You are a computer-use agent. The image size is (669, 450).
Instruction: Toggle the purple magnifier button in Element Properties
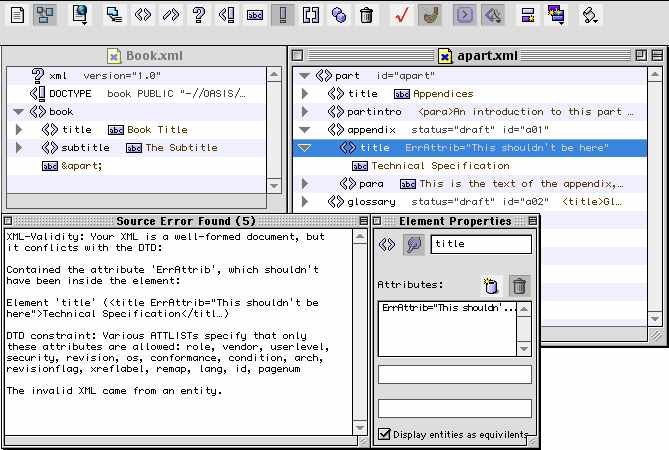coord(414,245)
